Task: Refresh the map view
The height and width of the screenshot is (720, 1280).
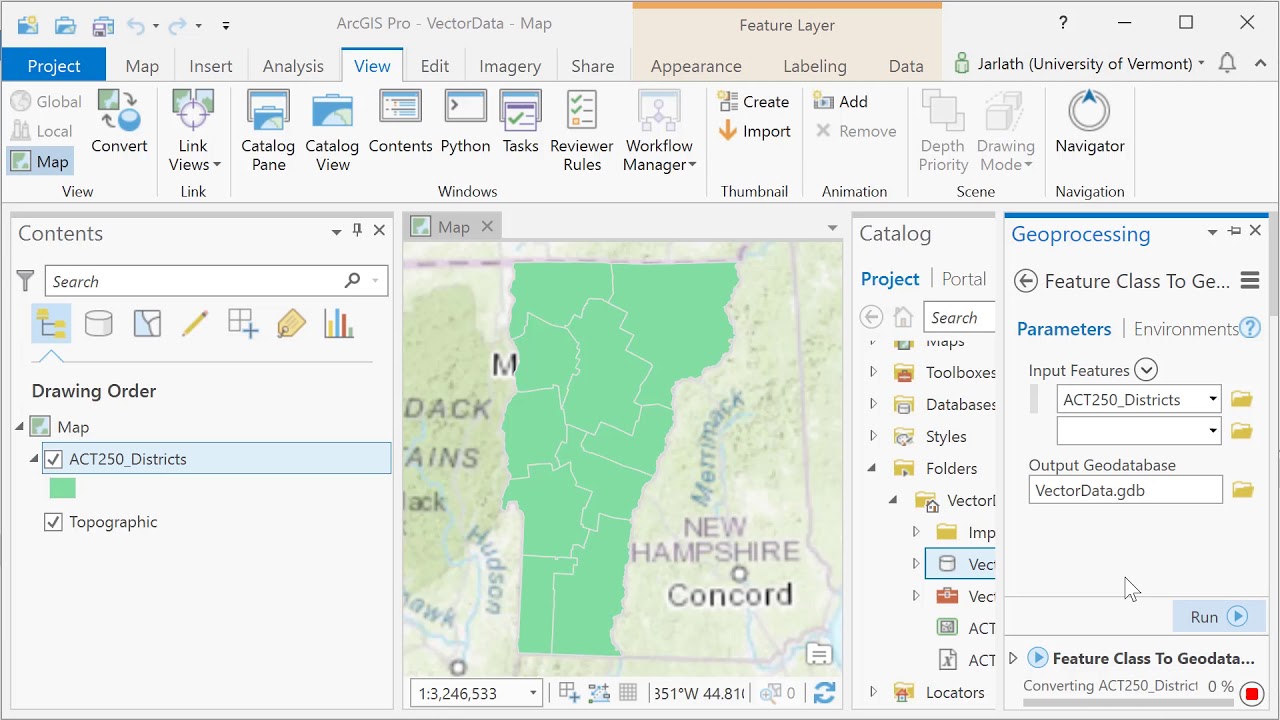Action: click(x=824, y=693)
